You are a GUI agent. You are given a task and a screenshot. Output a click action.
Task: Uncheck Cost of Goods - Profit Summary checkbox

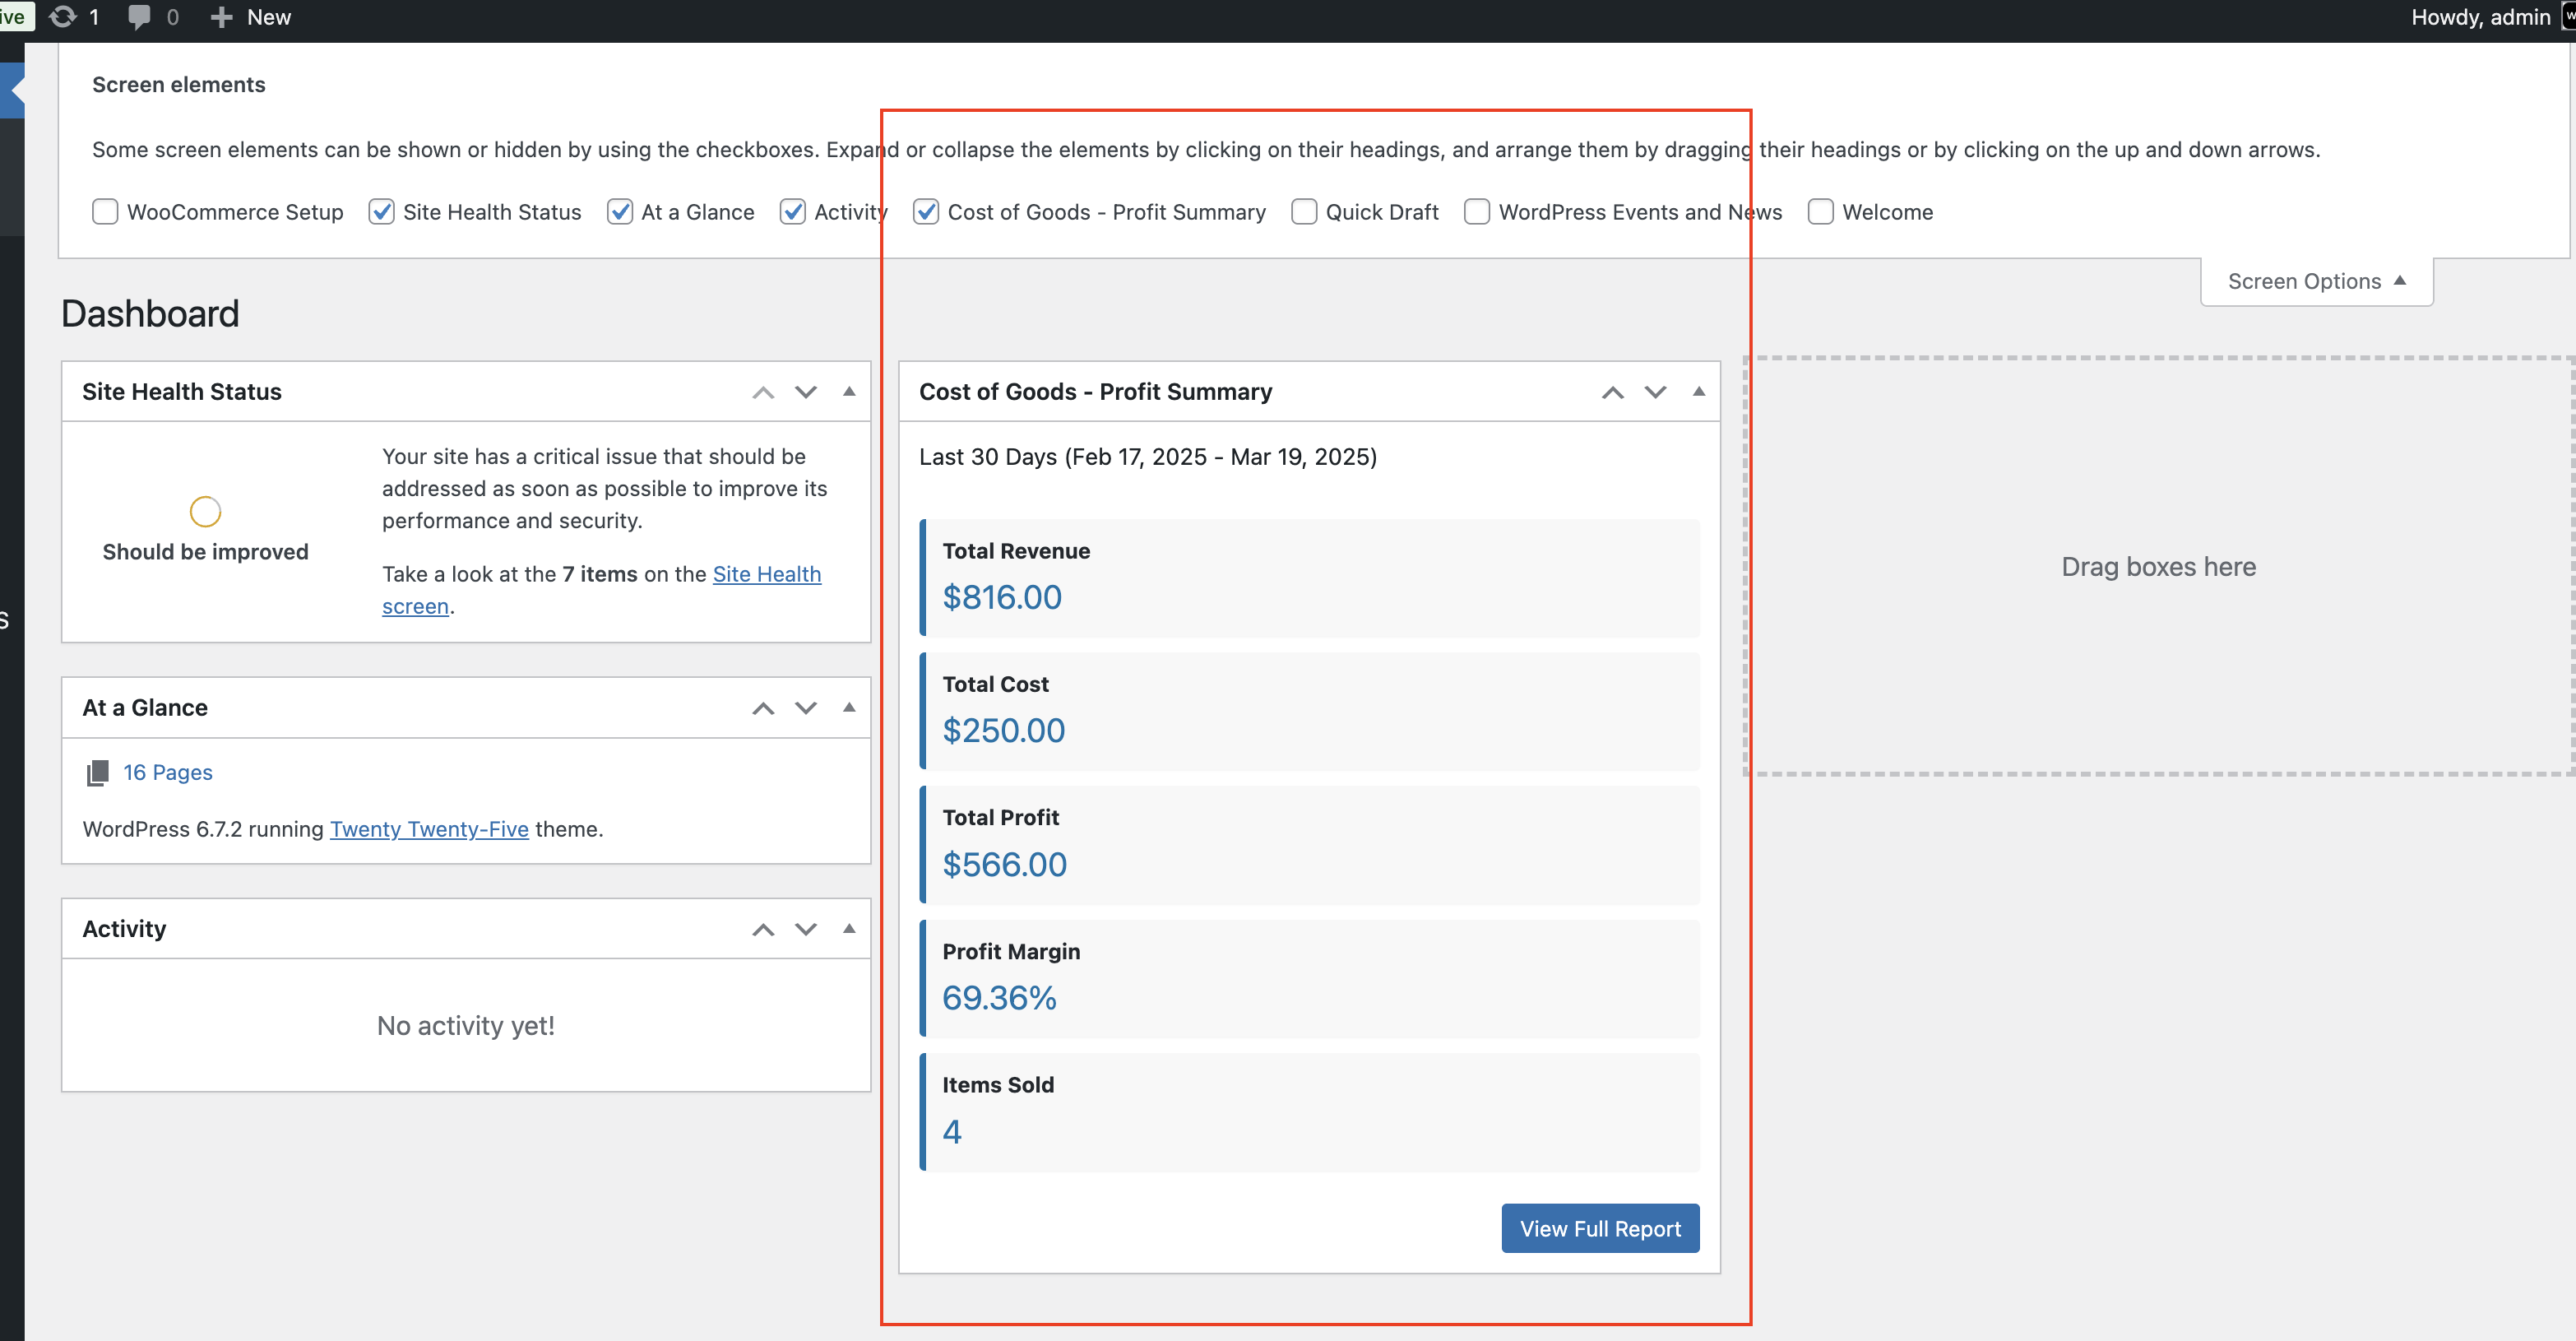926,212
